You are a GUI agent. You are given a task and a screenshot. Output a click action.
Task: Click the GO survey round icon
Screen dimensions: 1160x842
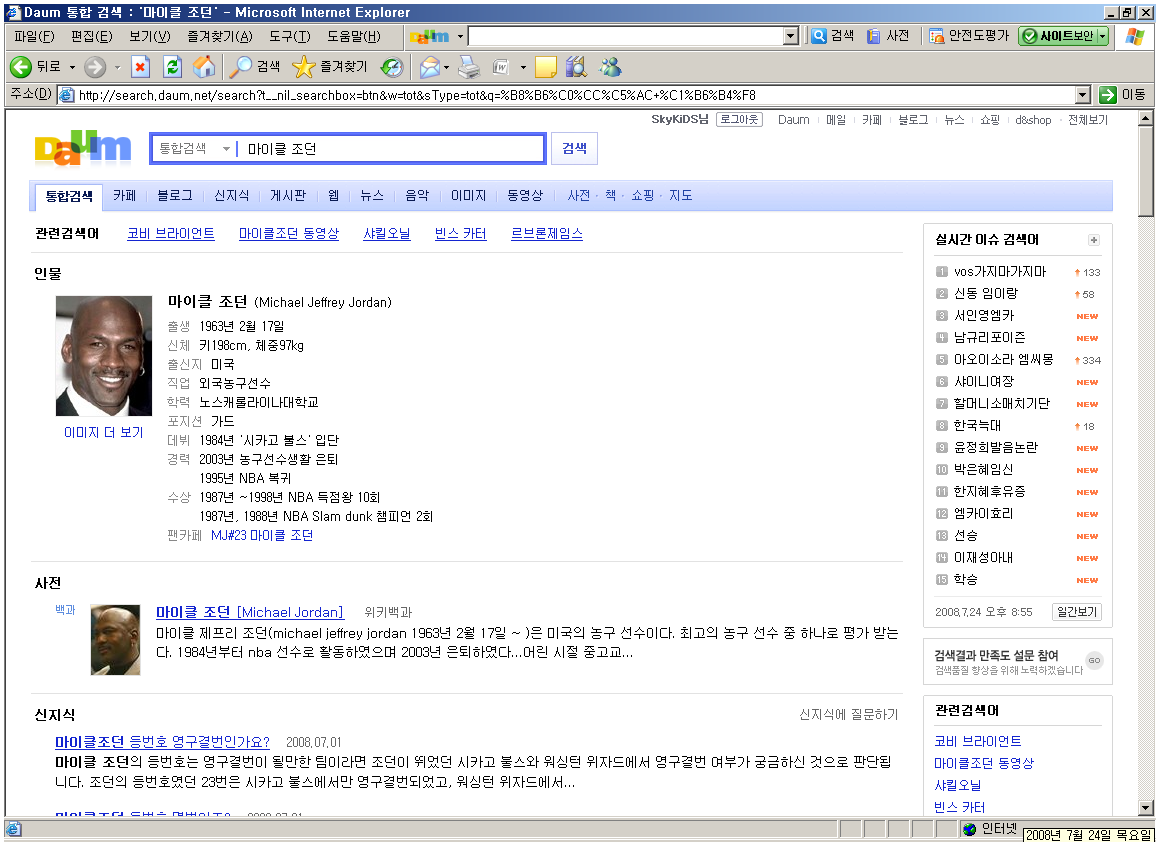tap(1094, 661)
